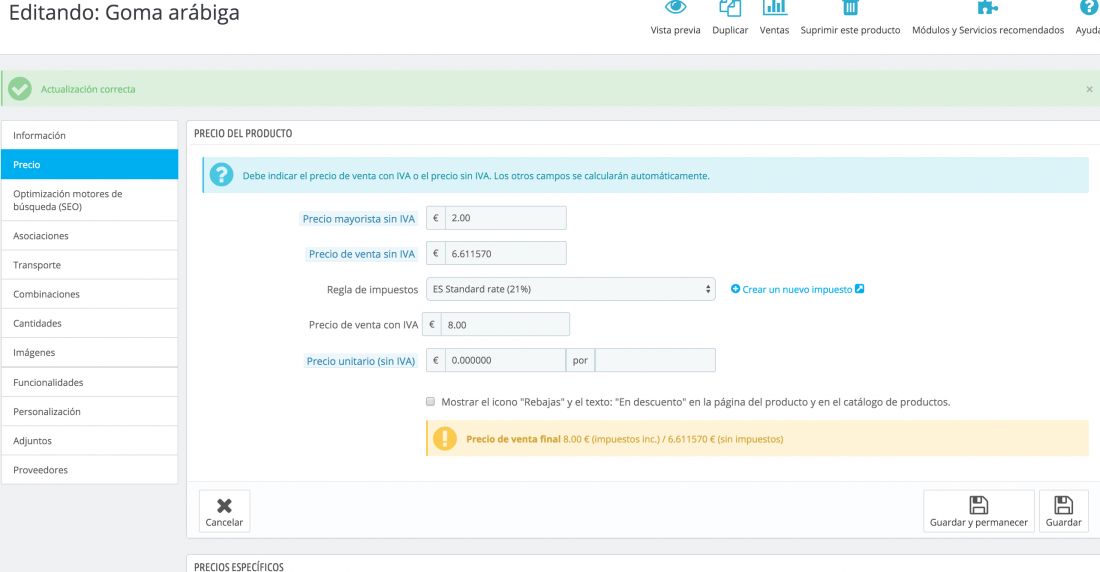Image resolution: width=1100 pixels, height=572 pixels.
Task: Click Crear un nuevo impuesto link
Action: coord(797,289)
